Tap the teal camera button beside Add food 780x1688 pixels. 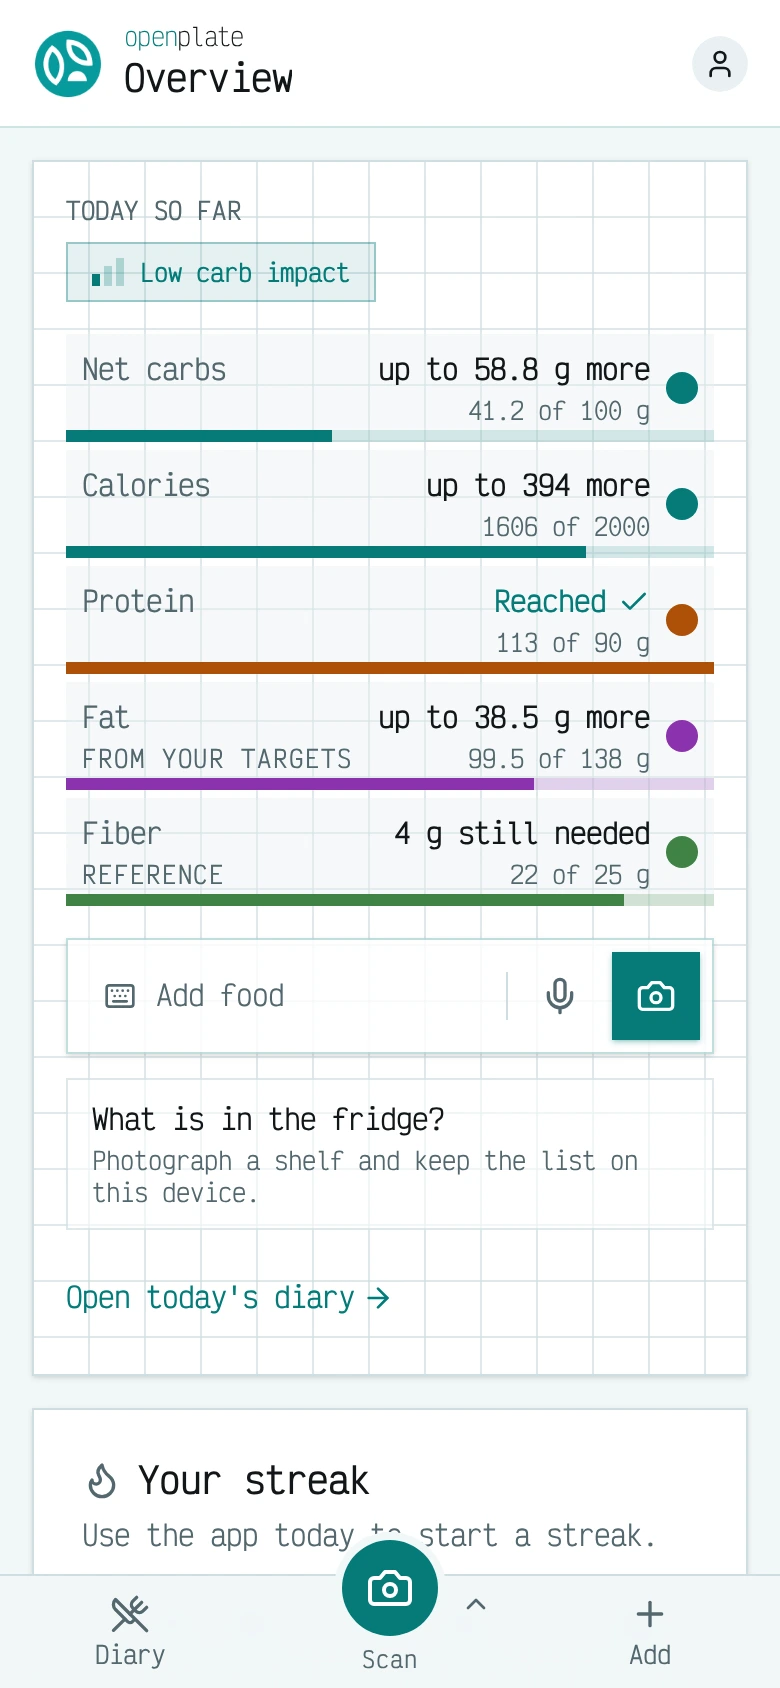pos(656,996)
